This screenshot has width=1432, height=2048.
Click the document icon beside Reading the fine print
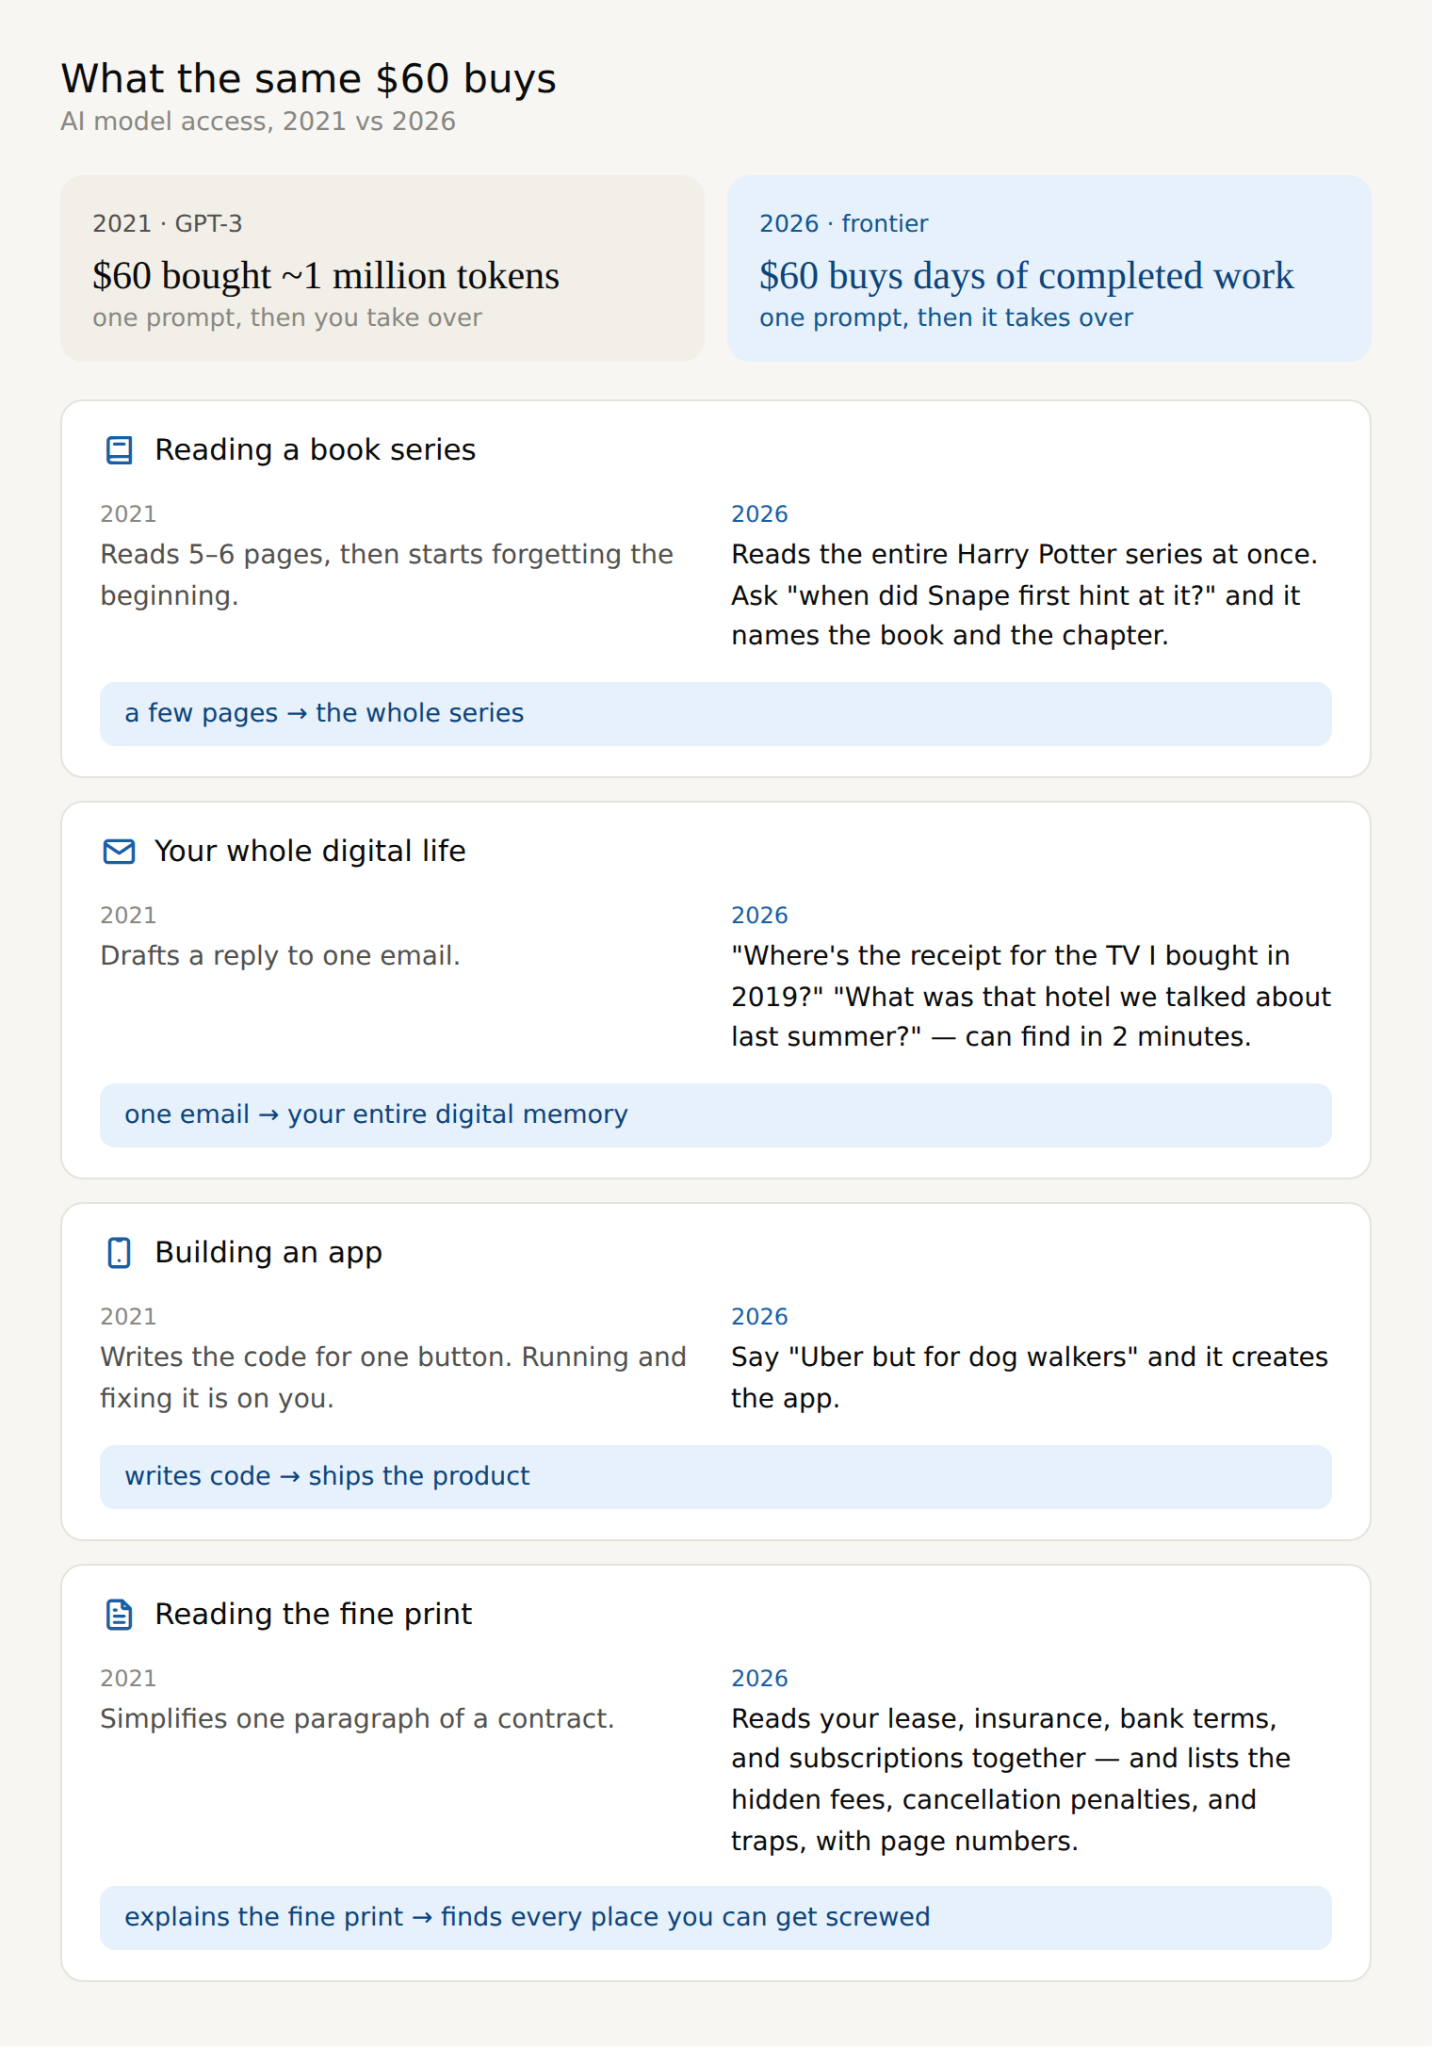pyautogui.click(x=119, y=1614)
